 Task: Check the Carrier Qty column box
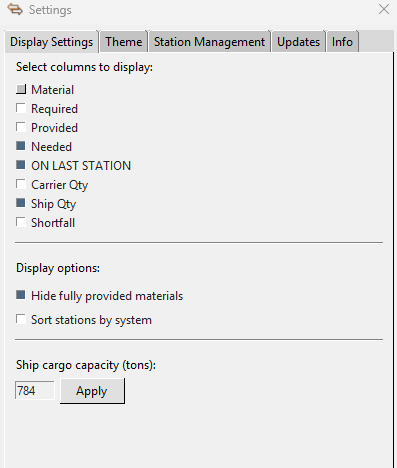[21, 184]
